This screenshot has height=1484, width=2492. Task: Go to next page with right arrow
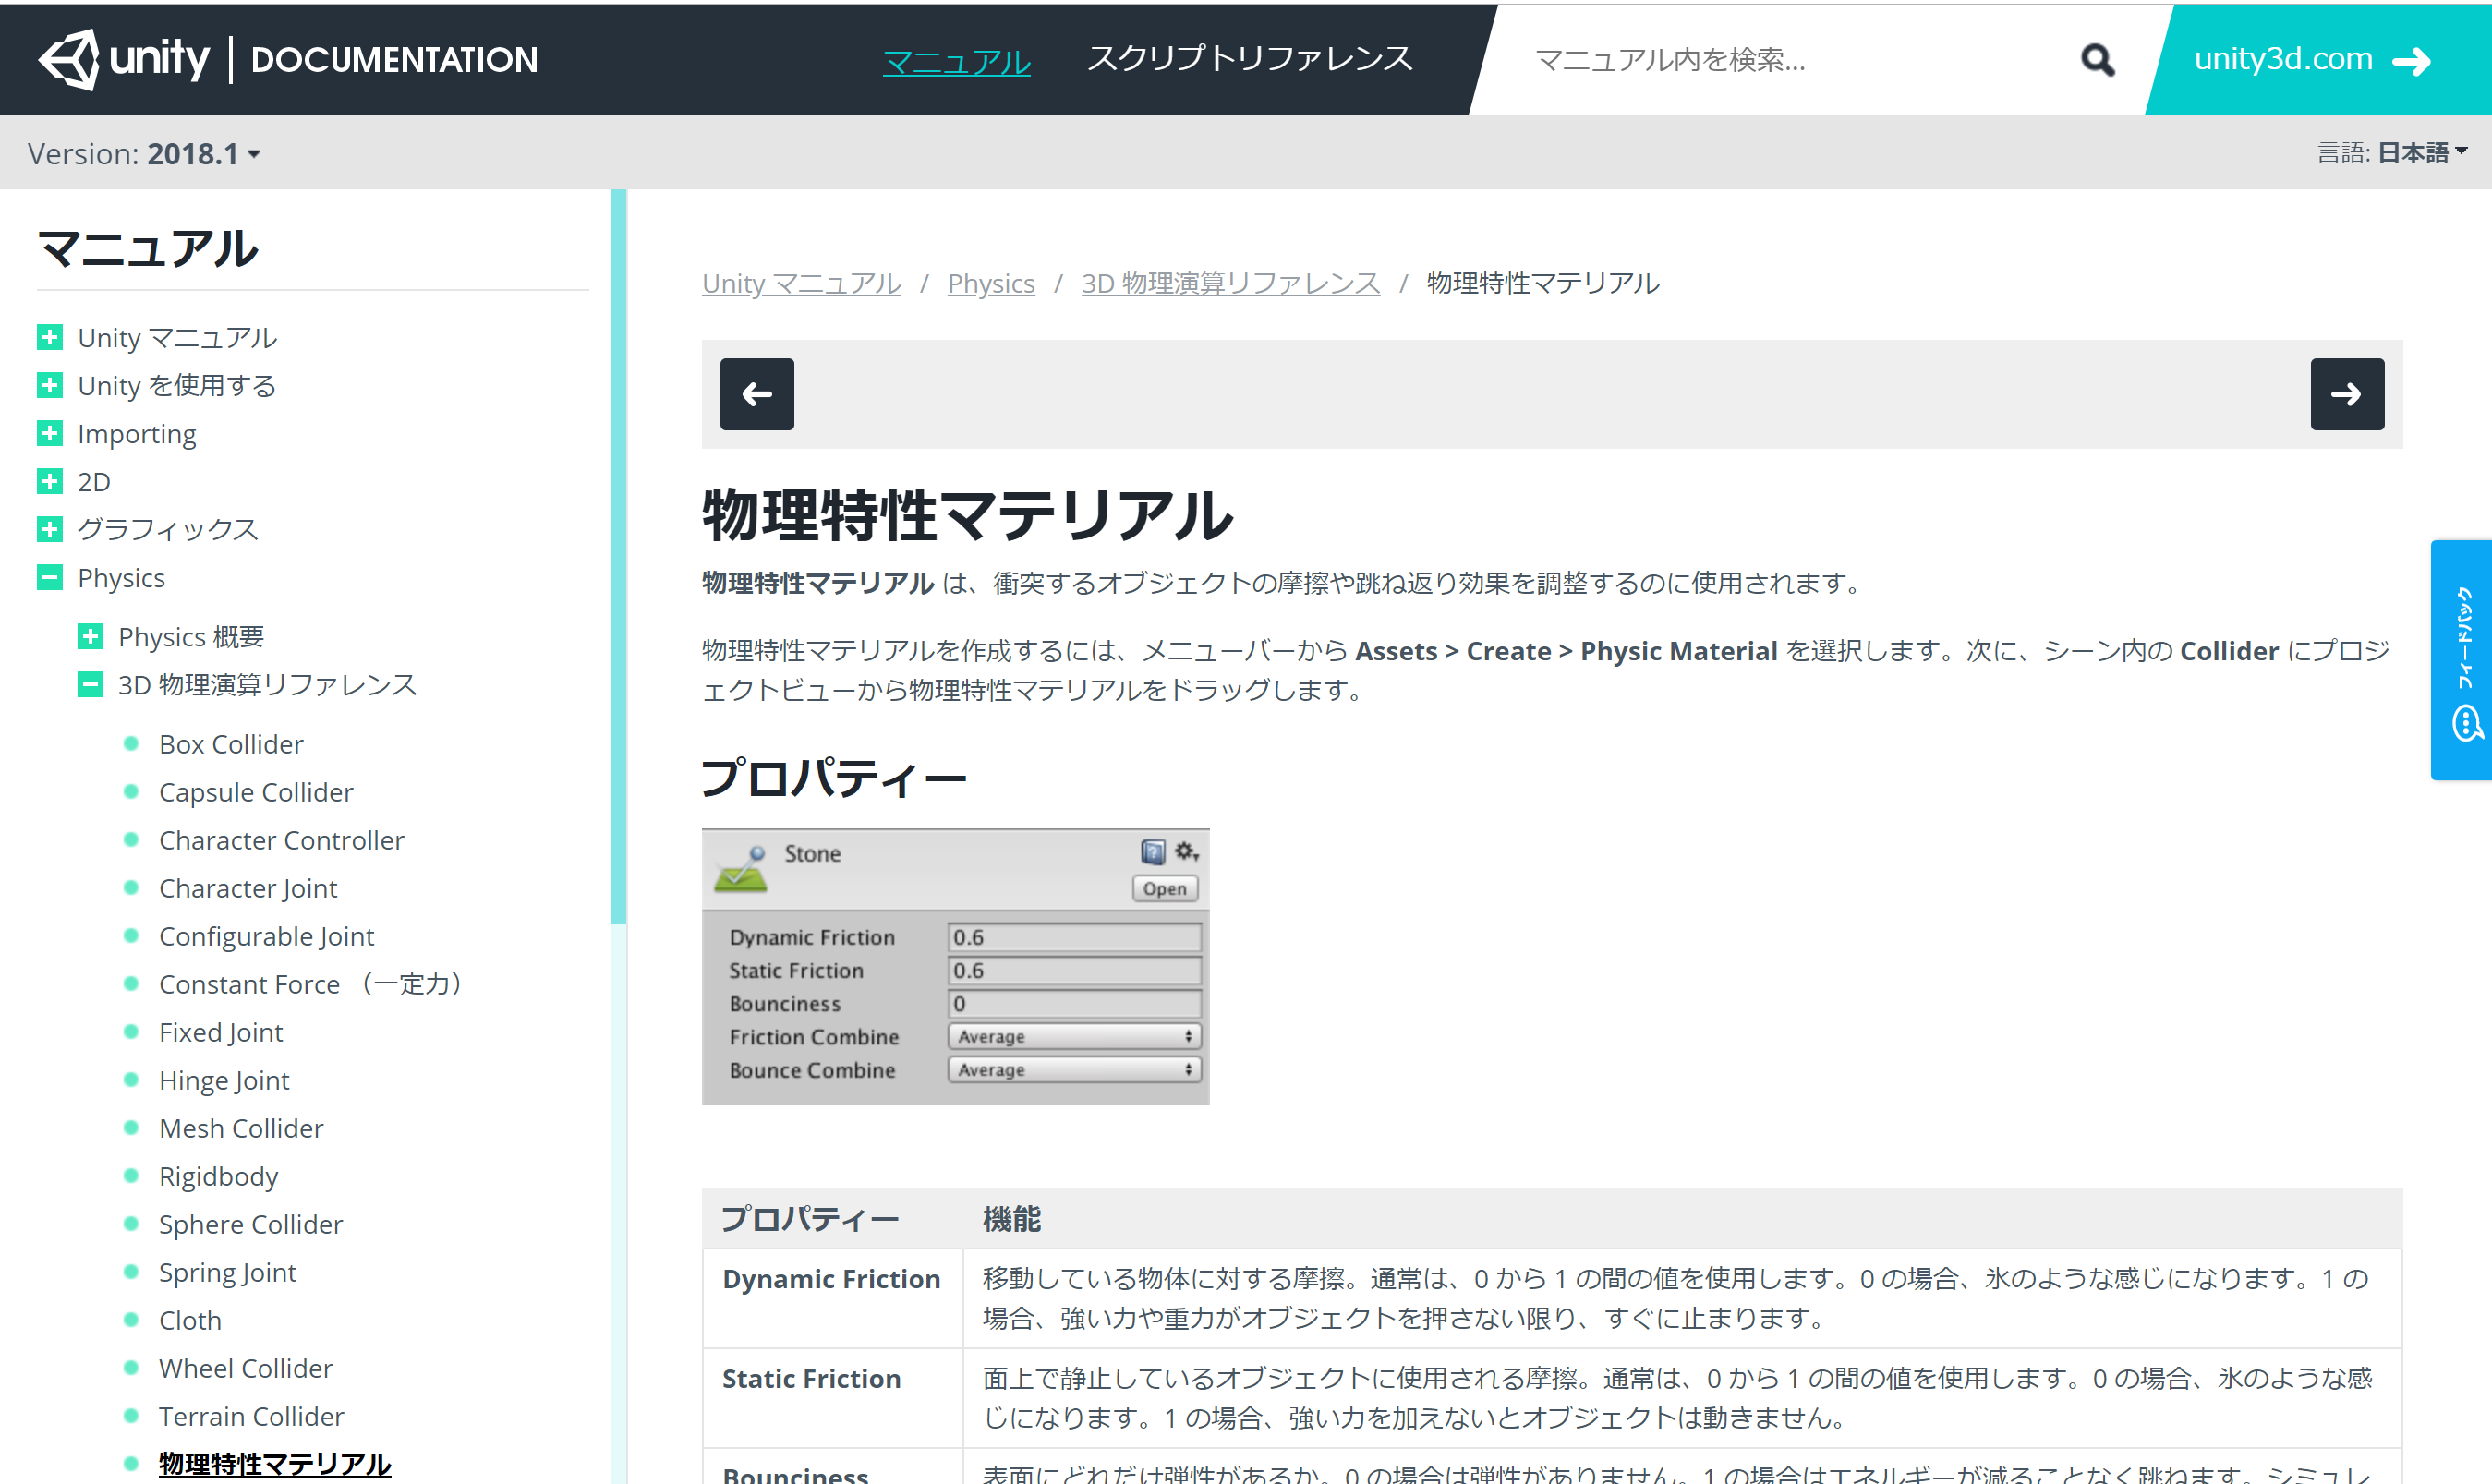click(2346, 394)
